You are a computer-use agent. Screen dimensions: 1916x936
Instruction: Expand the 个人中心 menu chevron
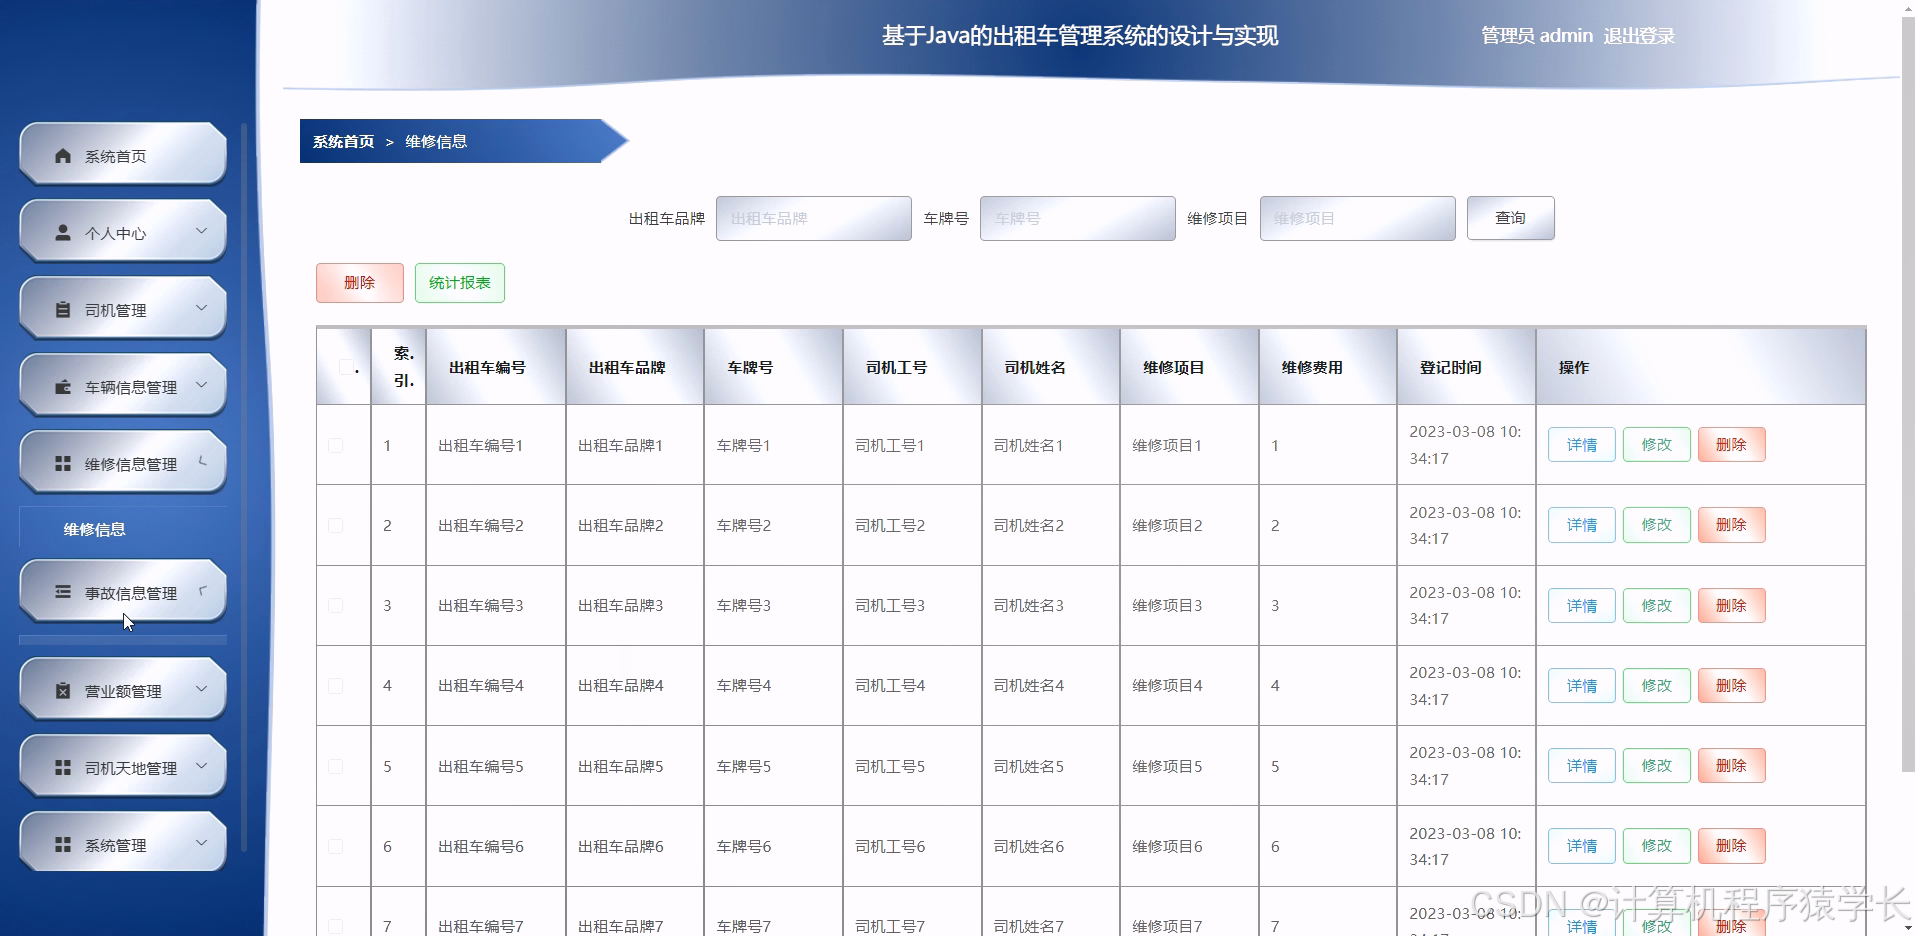coord(201,231)
